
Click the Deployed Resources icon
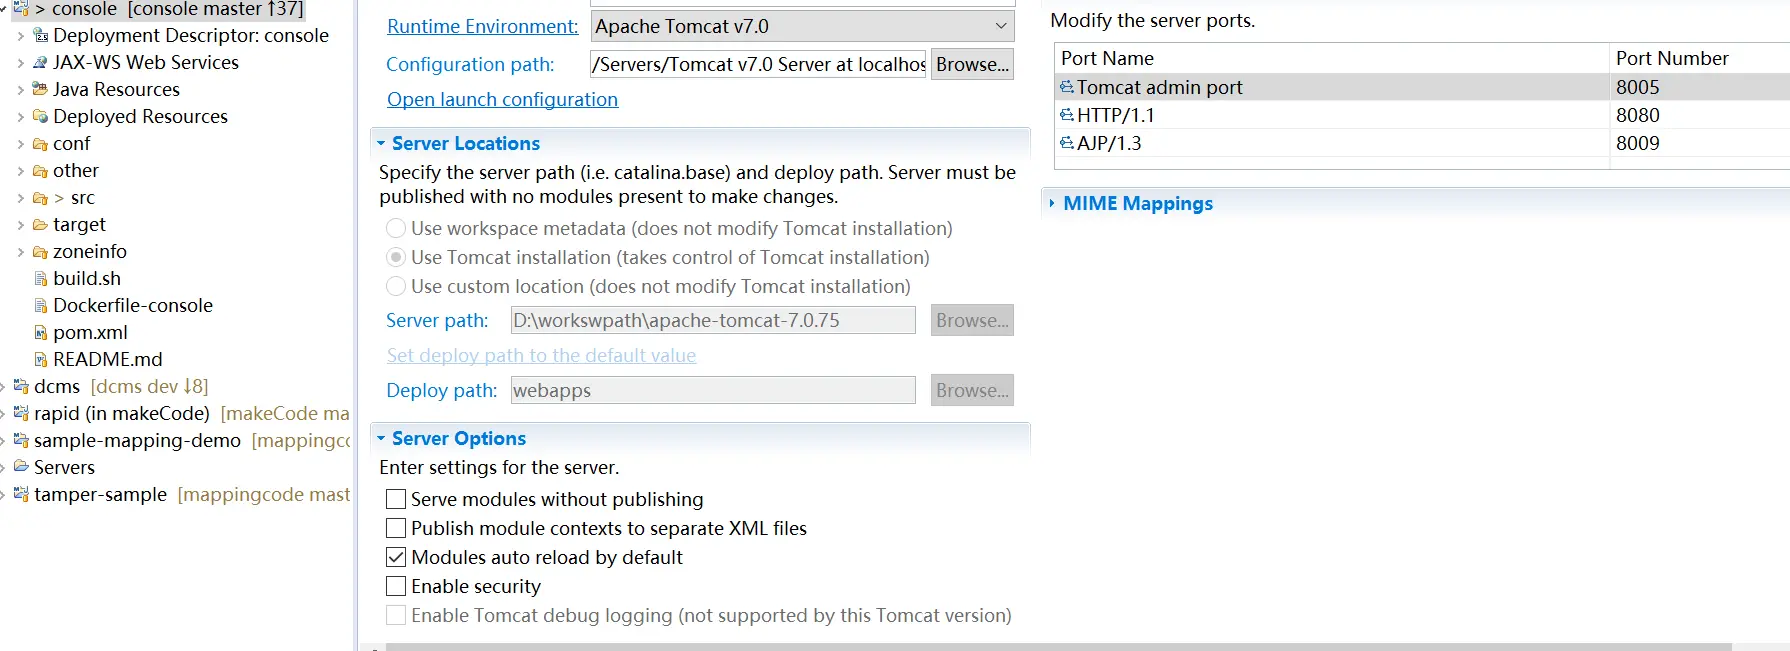coord(41,116)
